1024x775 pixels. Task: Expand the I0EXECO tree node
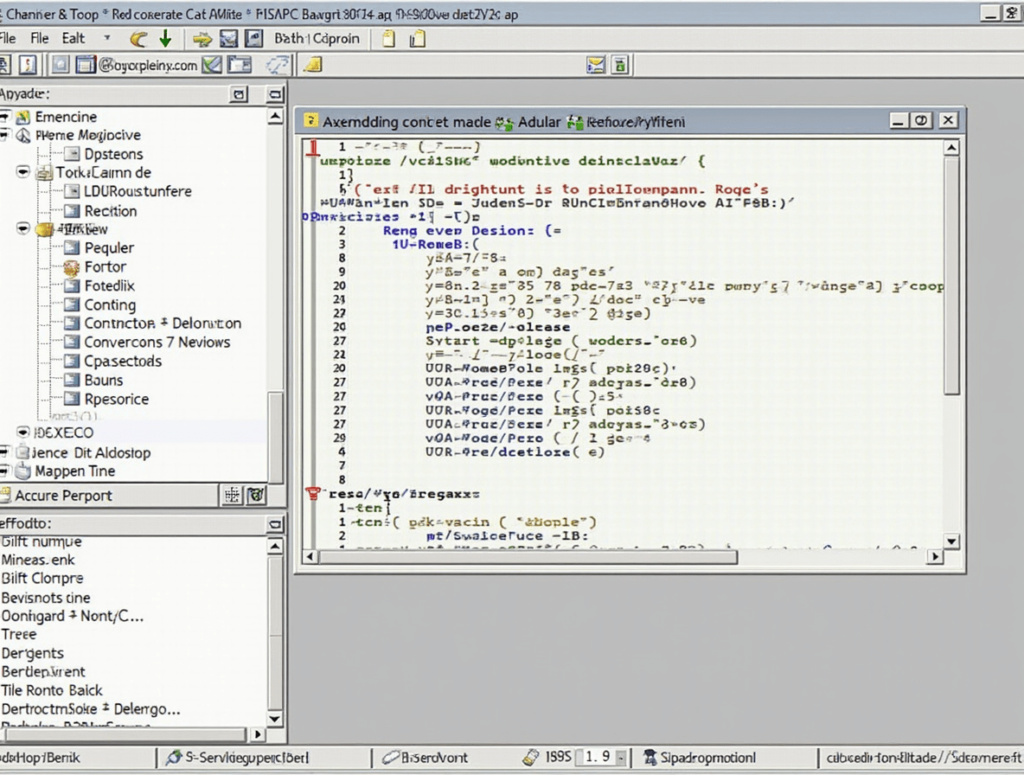[x=23, y=432]
